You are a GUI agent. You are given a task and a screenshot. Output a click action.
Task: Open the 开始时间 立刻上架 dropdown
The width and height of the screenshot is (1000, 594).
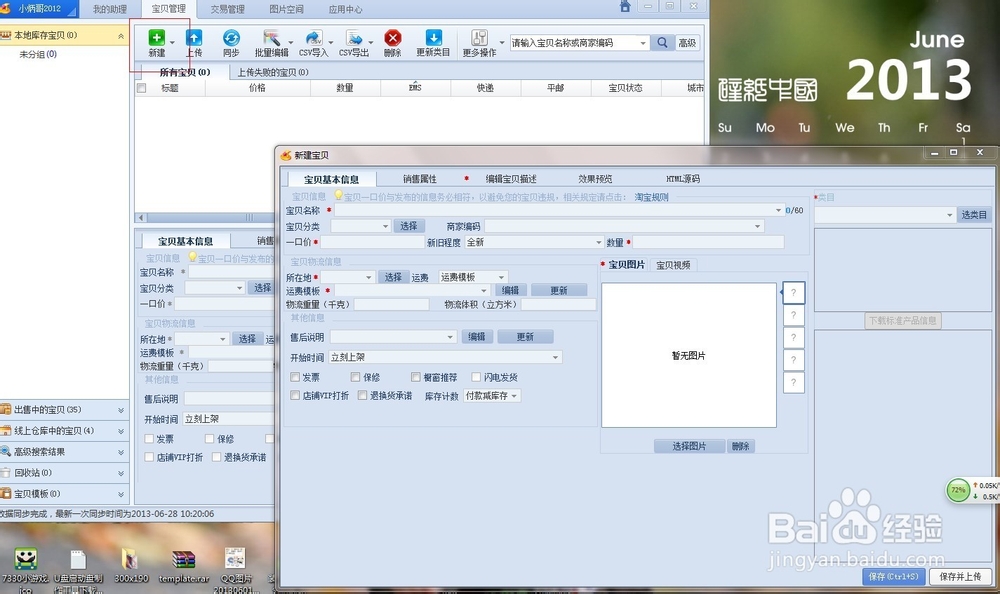pyautogui.click(x=556, y=355)
